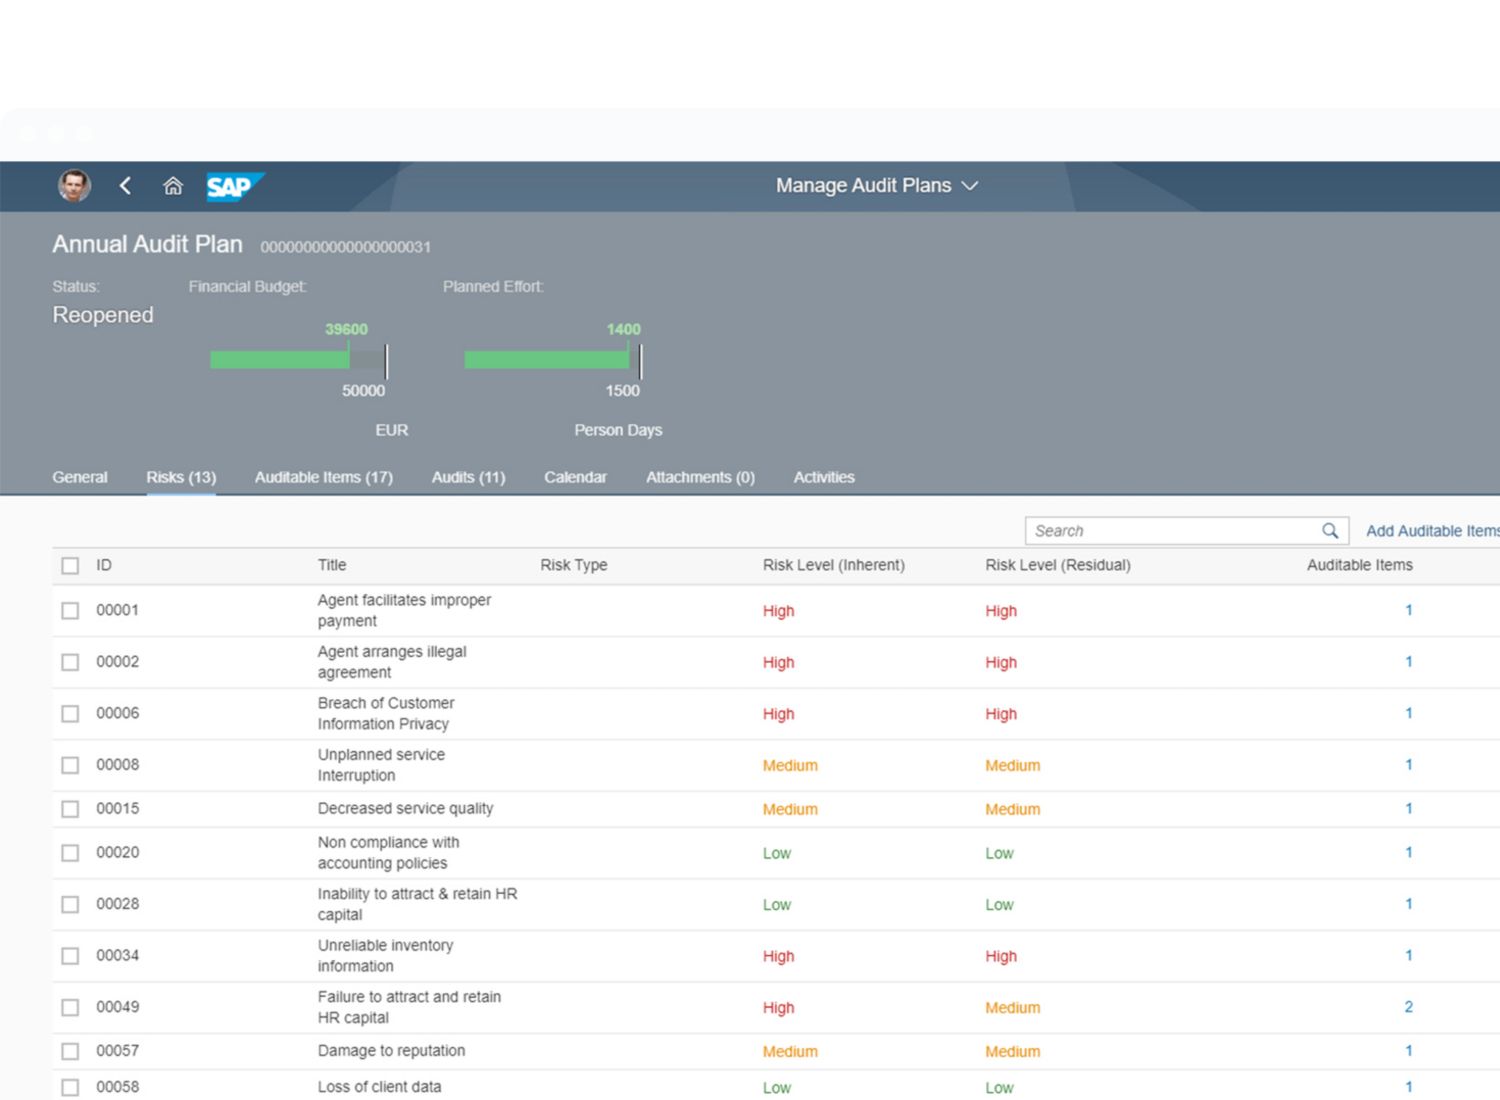Go back using the back arrow
The image size is (1500, 1100).
[126, 186]
